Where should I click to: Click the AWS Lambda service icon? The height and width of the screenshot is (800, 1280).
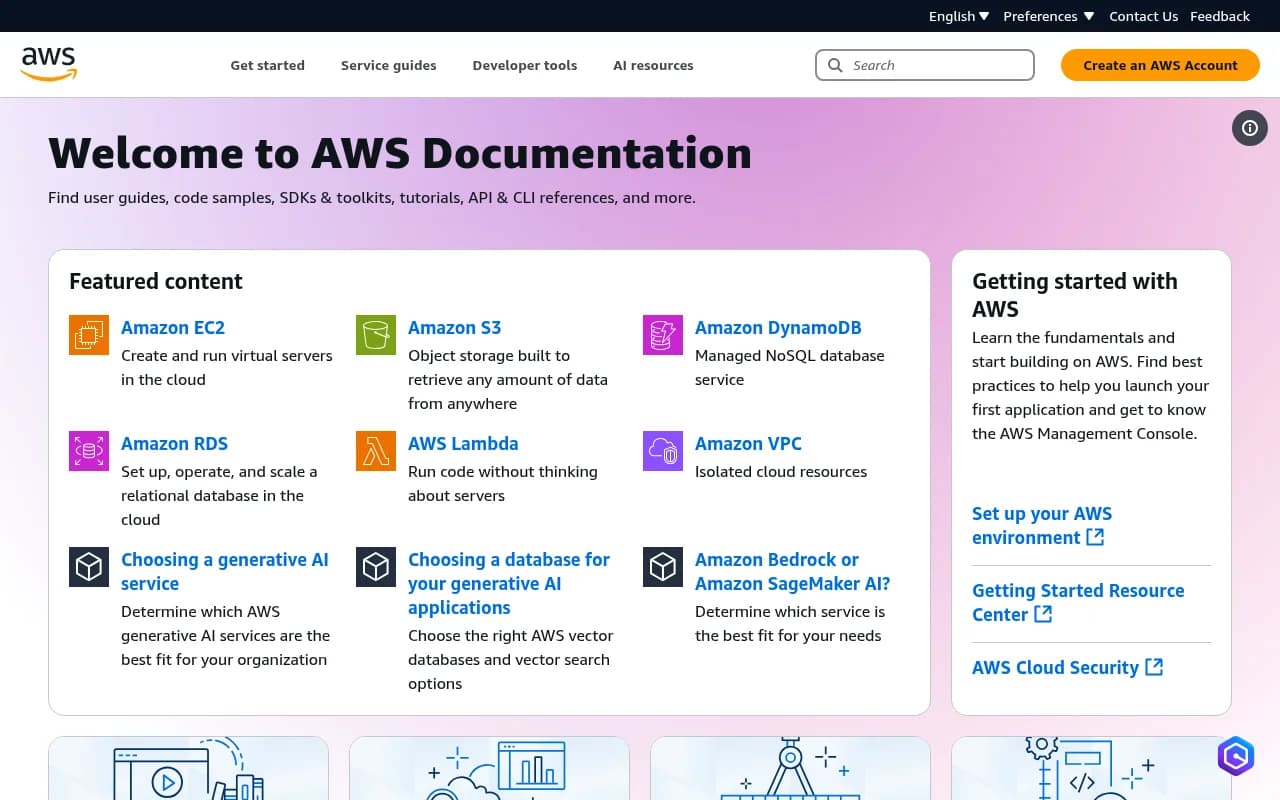[375, 450]
